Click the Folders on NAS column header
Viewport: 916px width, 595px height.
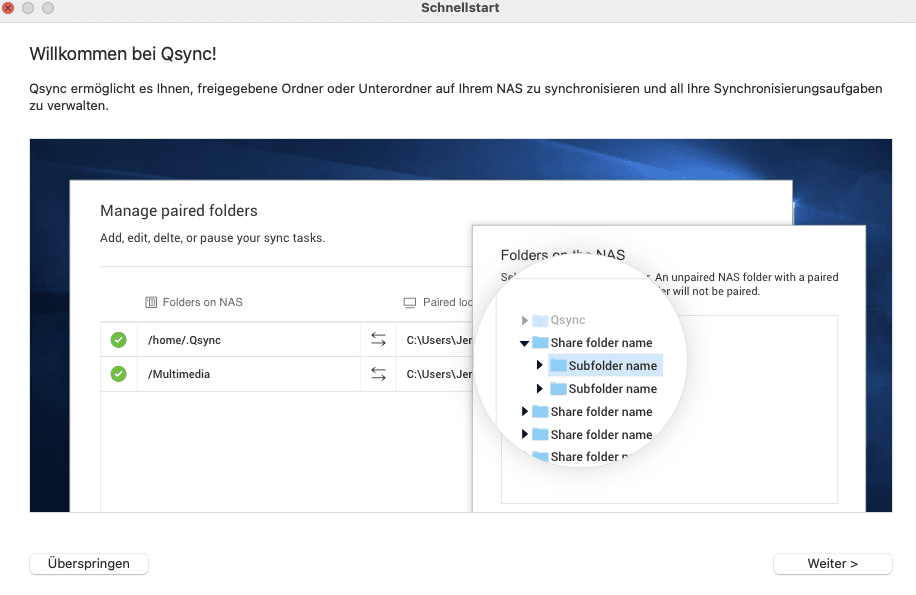pyautogui.click(x=202, y=302)
